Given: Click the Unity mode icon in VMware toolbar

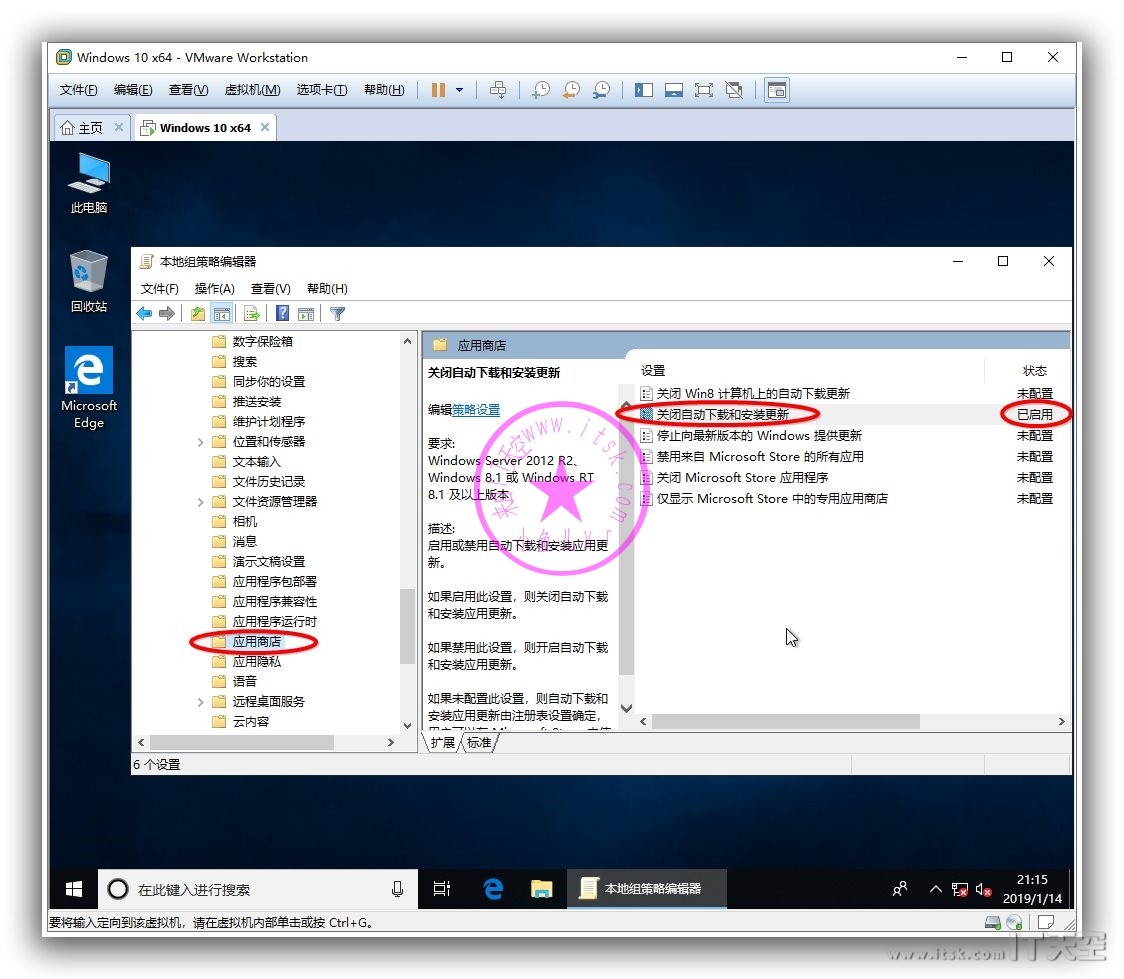Looking at the screenshot, I should click(734, 90).
